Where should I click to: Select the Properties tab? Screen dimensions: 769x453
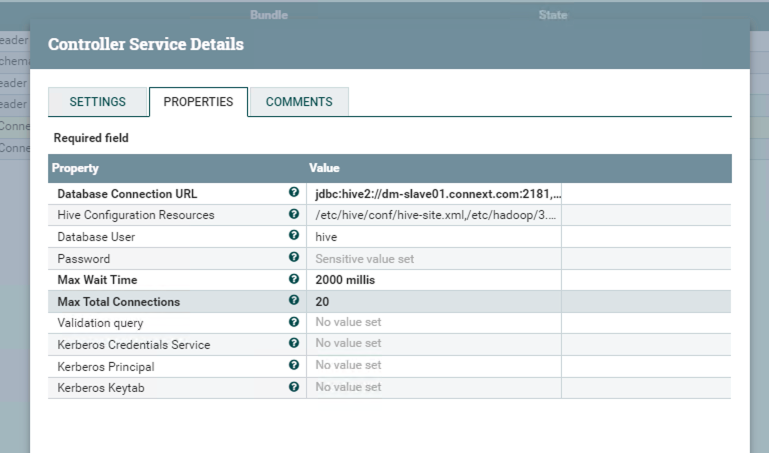click(x=198, y=102)
